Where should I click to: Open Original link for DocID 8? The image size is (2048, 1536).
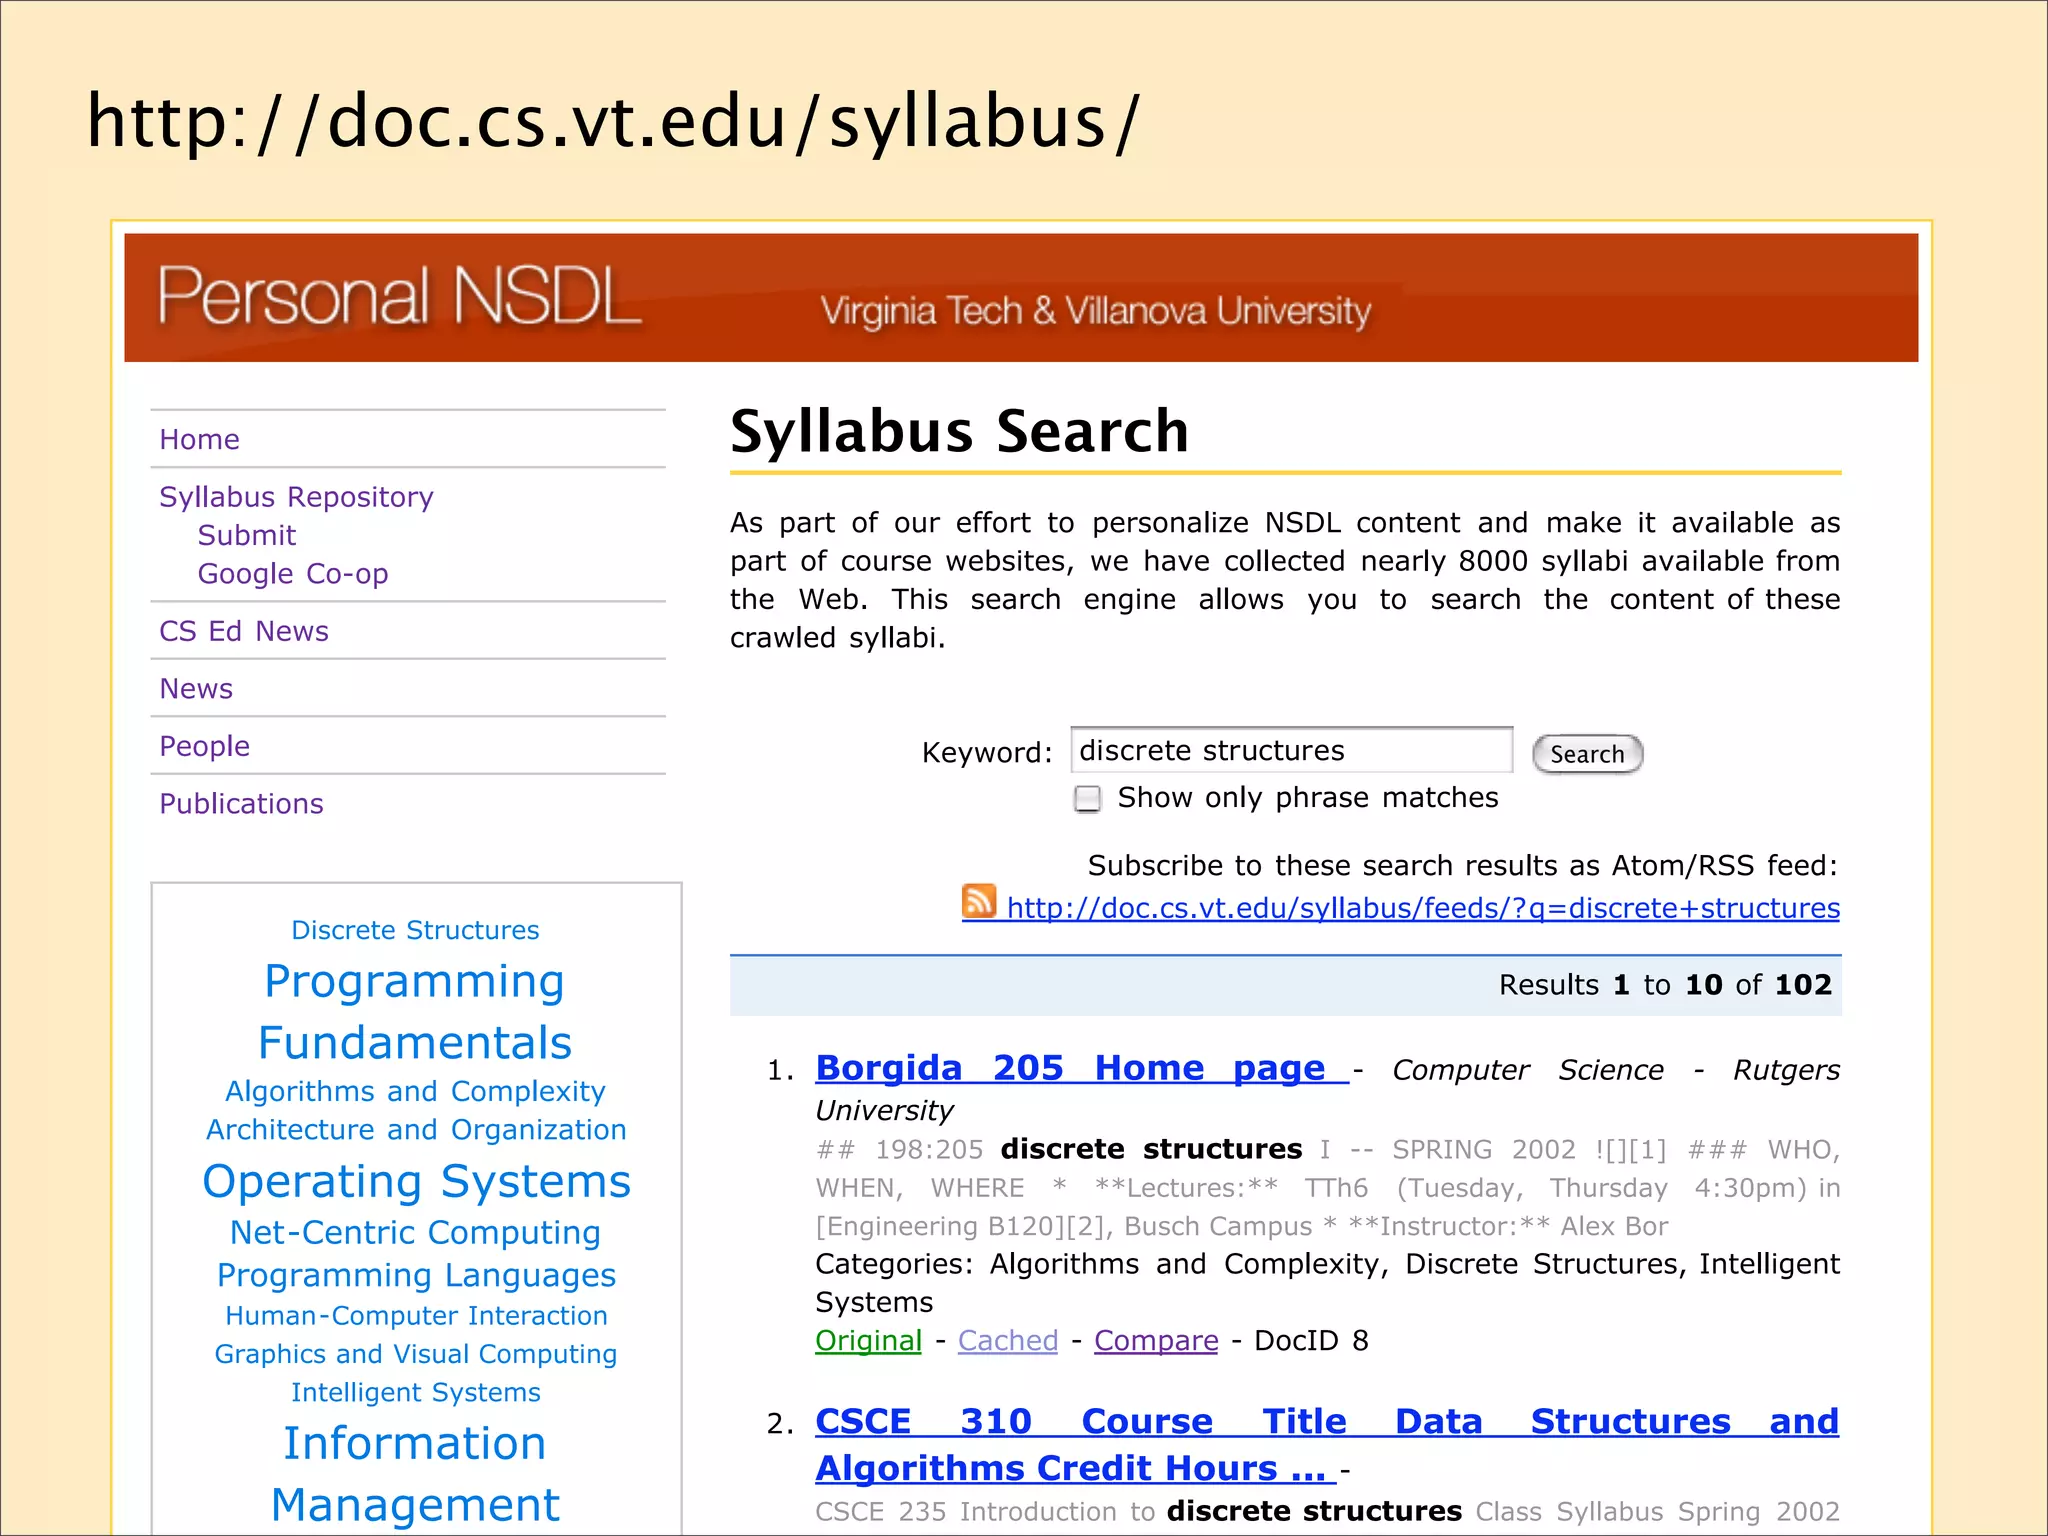868,1341
